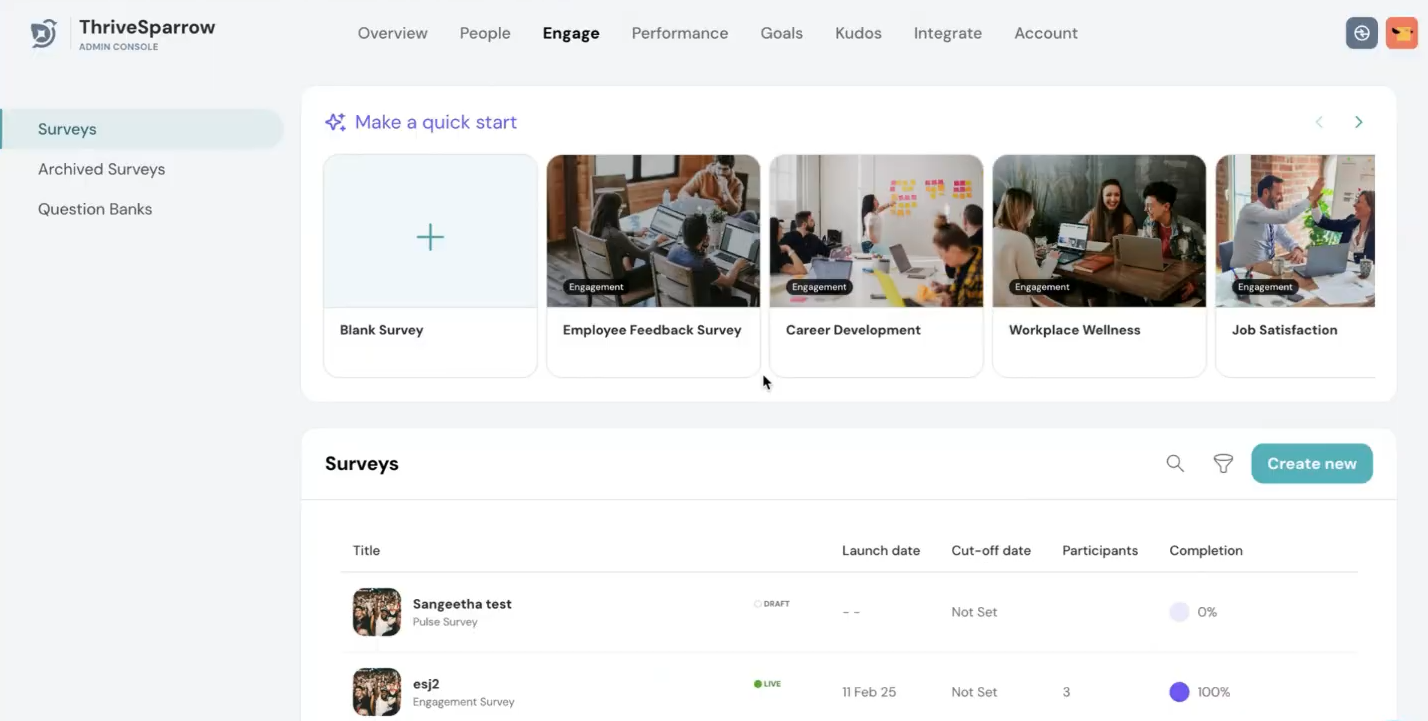Open the Overview tab
1428x721 pixels.
pyautogui.click(x=393, y=33)
